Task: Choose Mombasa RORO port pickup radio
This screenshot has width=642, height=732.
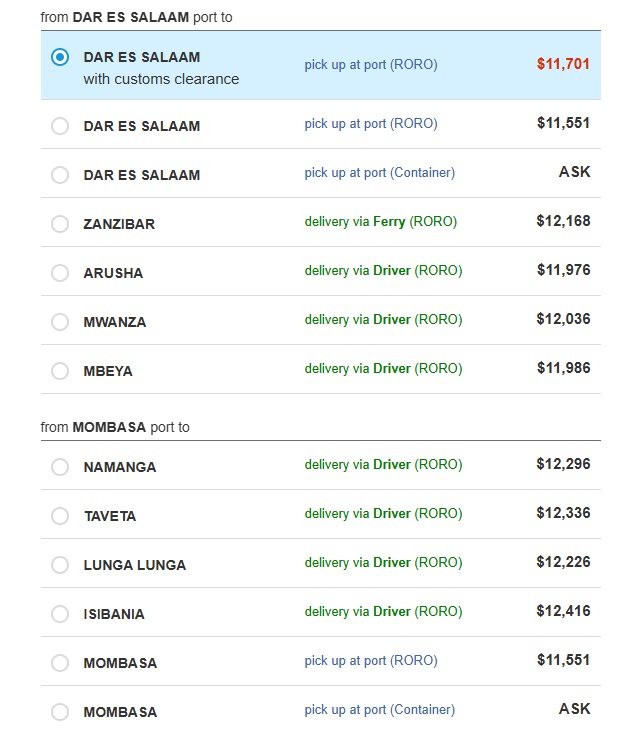Action: pos(60,663)
